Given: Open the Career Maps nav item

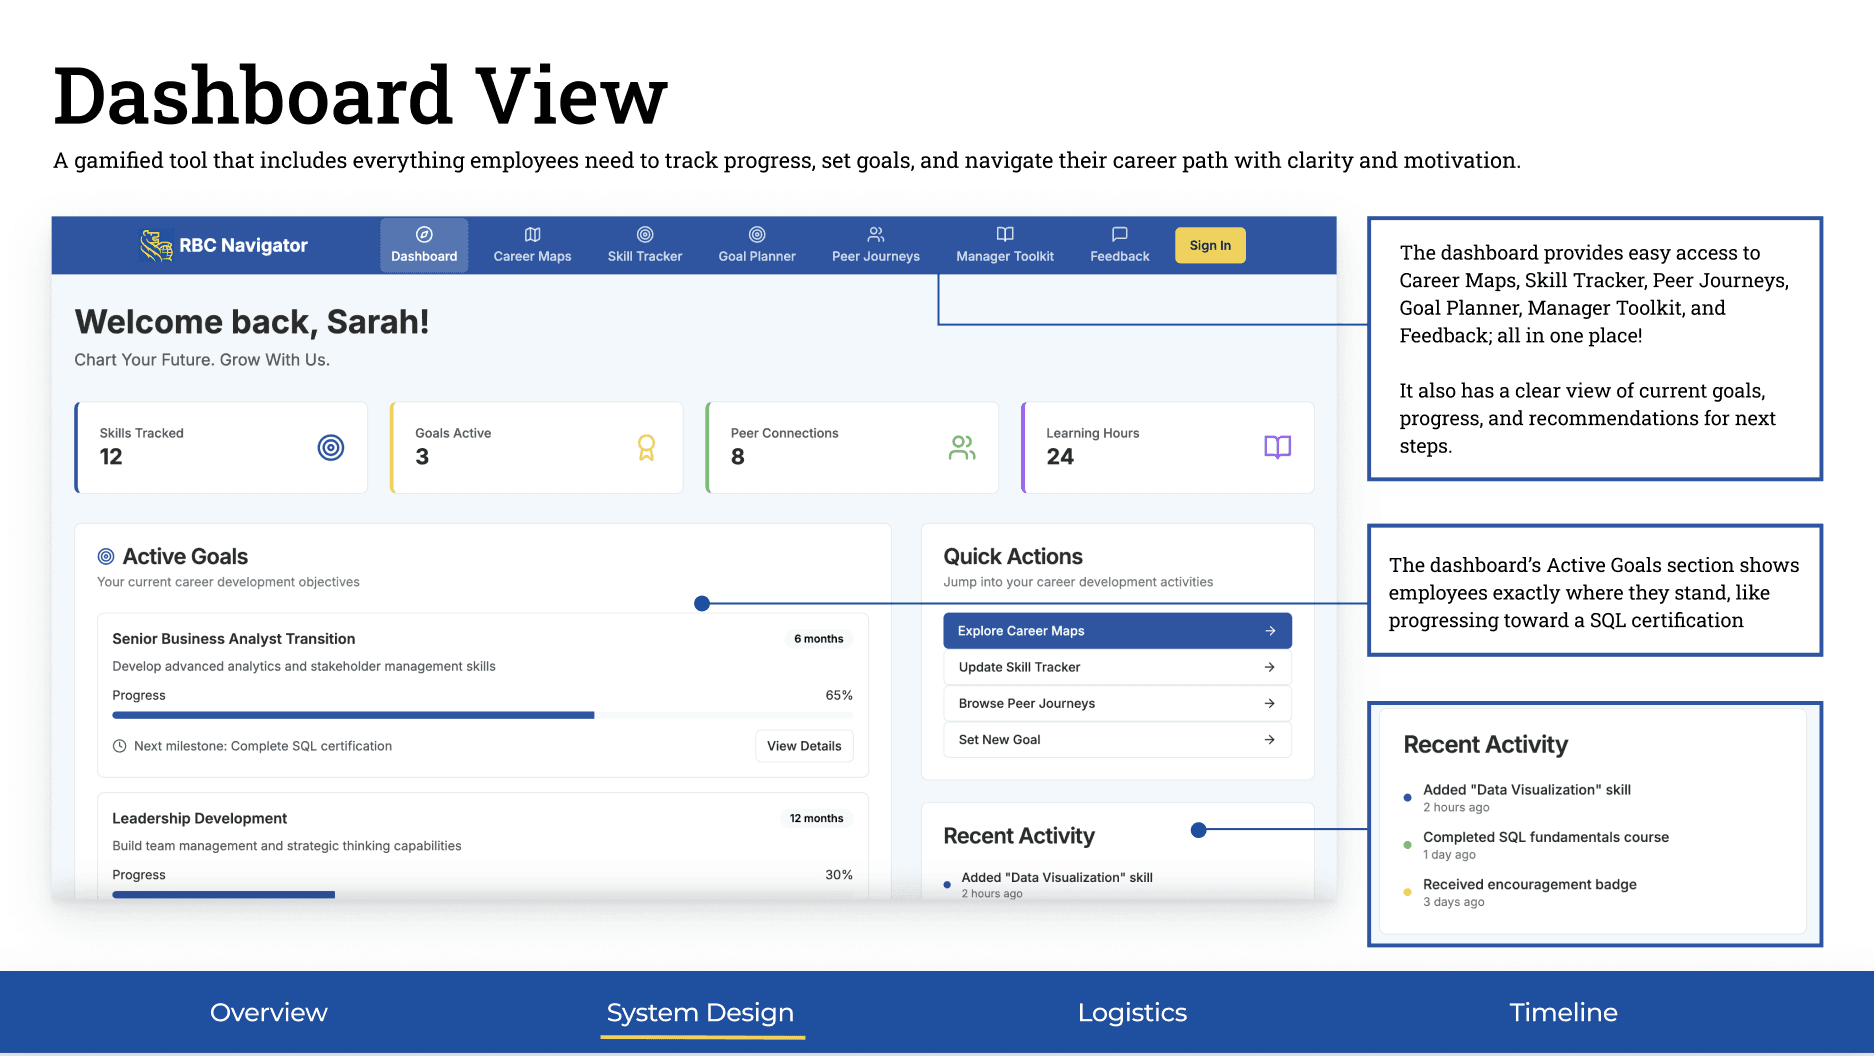Looking at the screenshot, I should click(x=532, y=245).
